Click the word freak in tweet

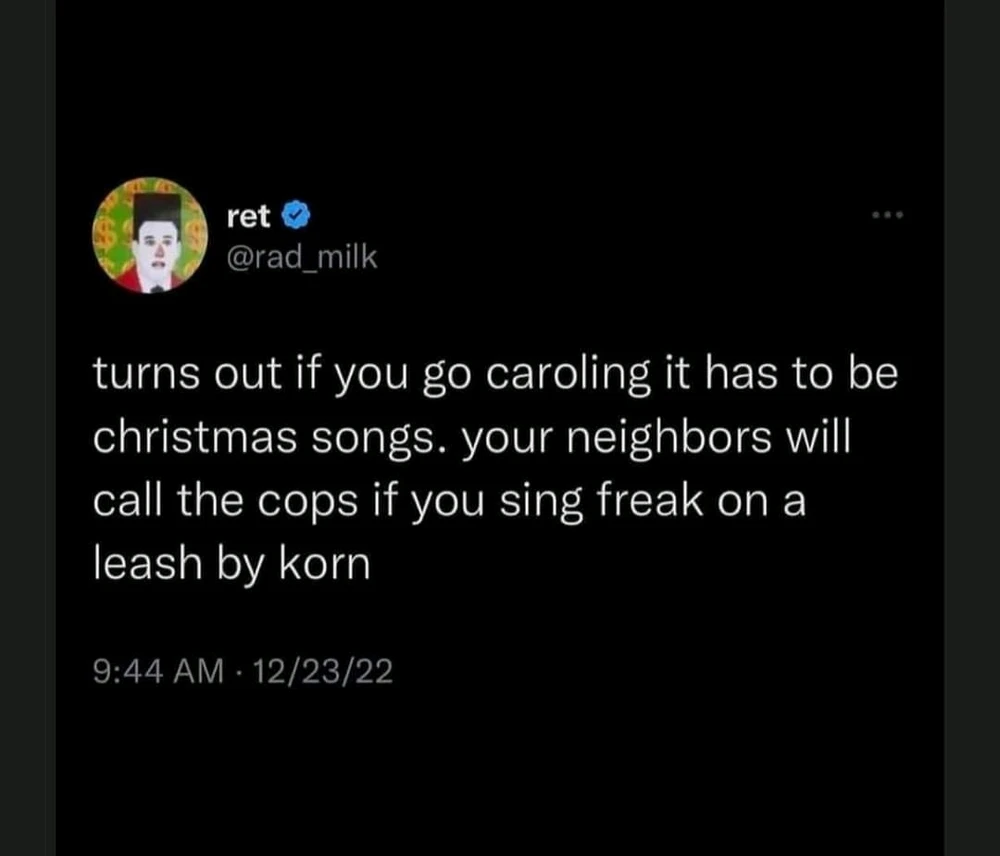[651, 500]
